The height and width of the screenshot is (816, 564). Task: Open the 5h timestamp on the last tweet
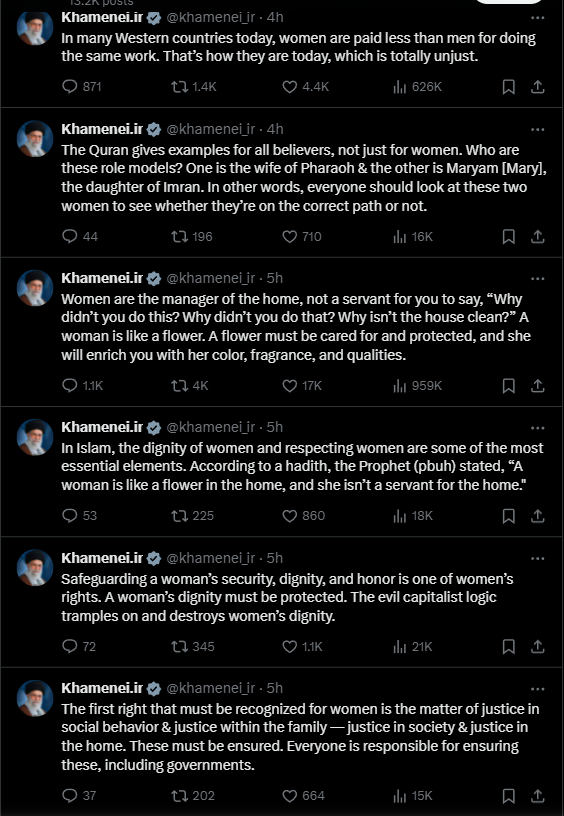pyautogui.click(x=275, y=688)
